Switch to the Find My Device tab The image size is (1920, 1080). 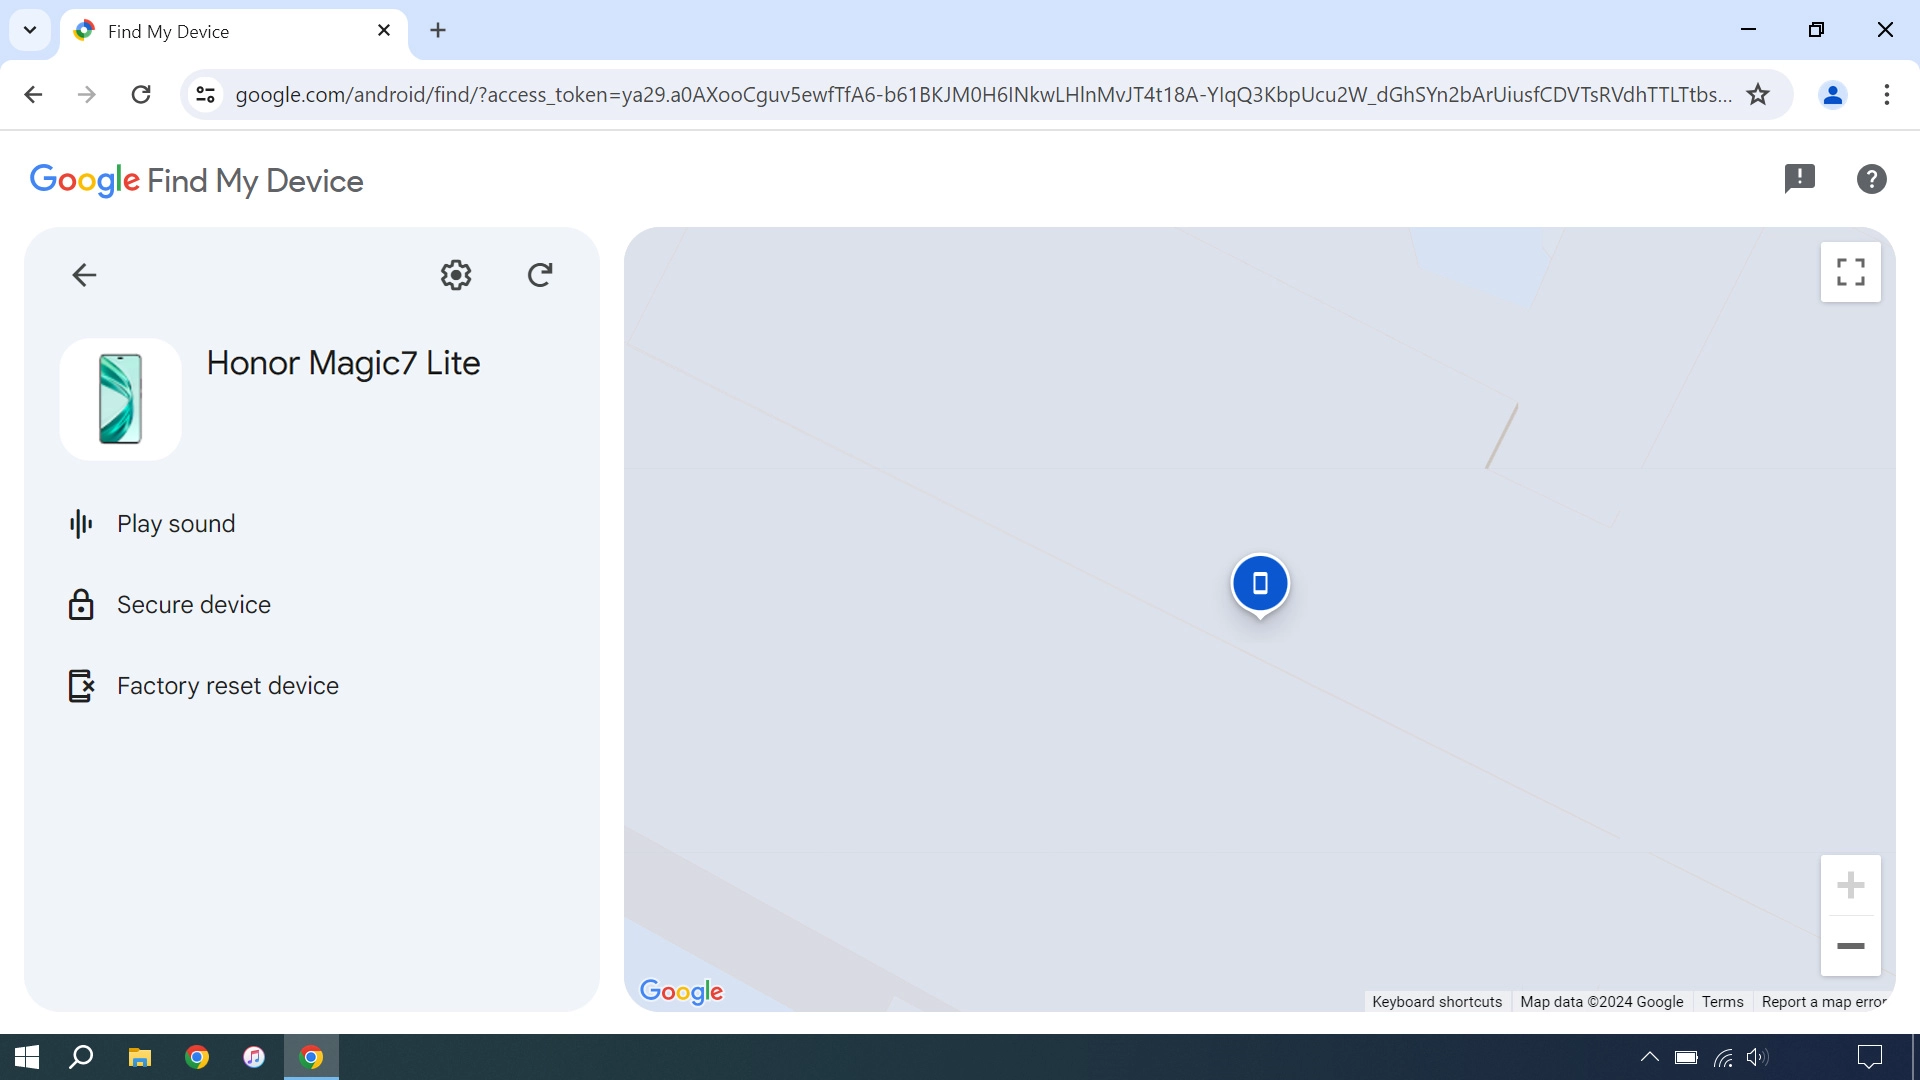click(200, 31)
